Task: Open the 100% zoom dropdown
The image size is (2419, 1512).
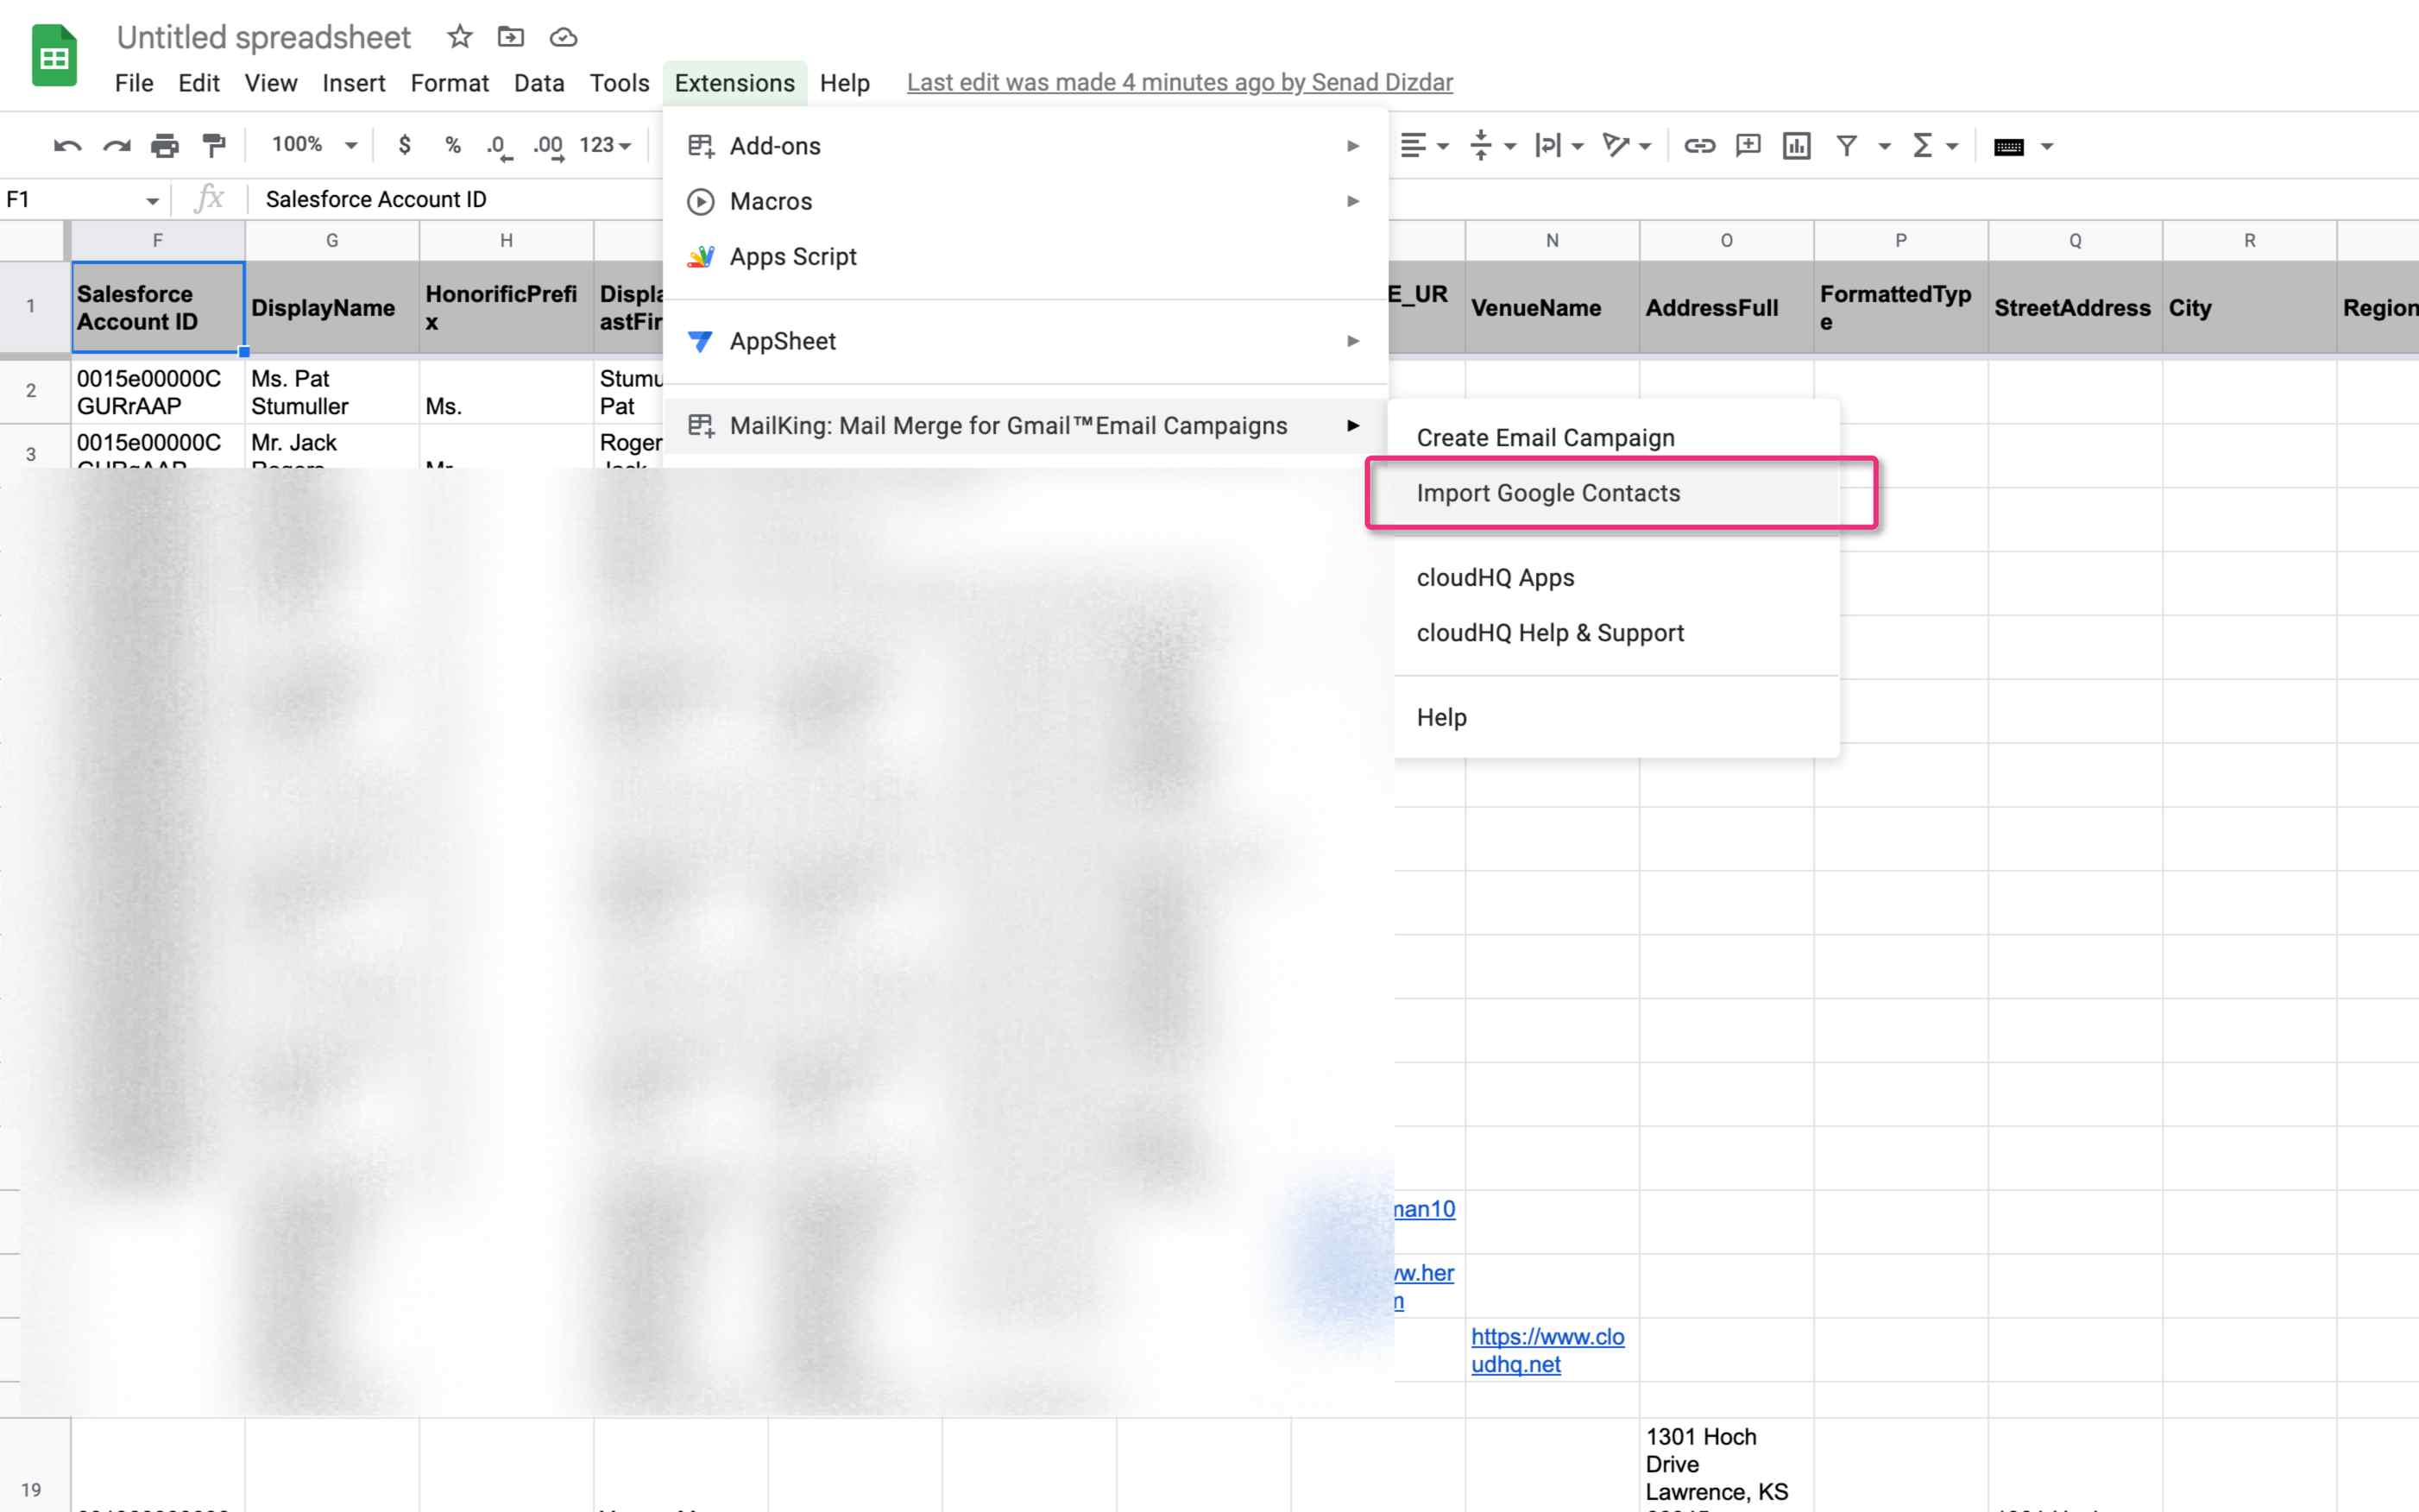Action: tap(314, 145)
